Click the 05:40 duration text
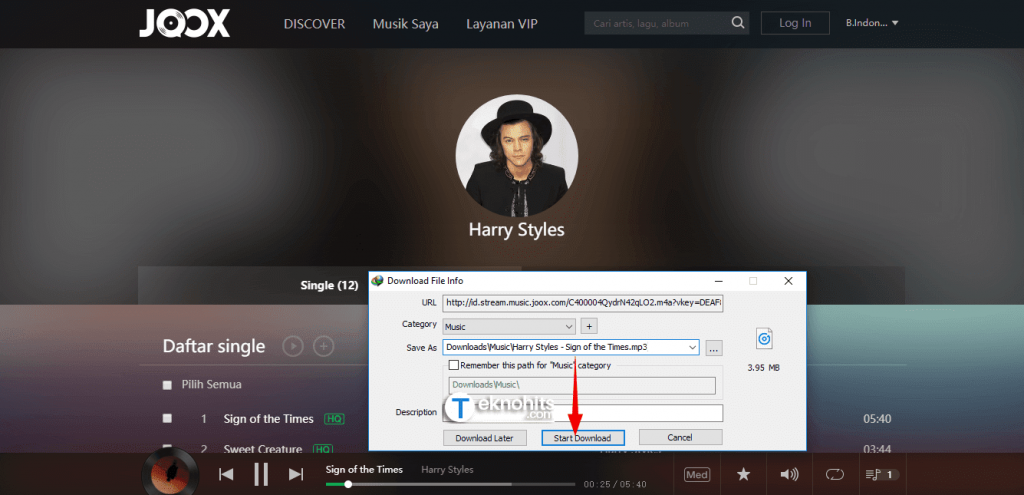The height and width of the screenshot is (495, 1024). pos(877,419)
